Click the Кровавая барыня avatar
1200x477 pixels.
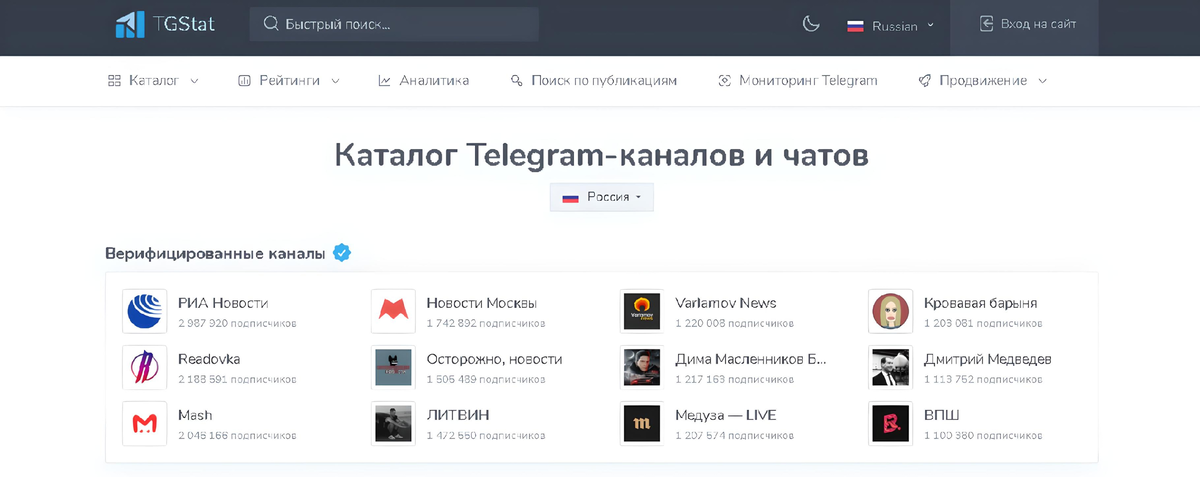click(890, 311)
